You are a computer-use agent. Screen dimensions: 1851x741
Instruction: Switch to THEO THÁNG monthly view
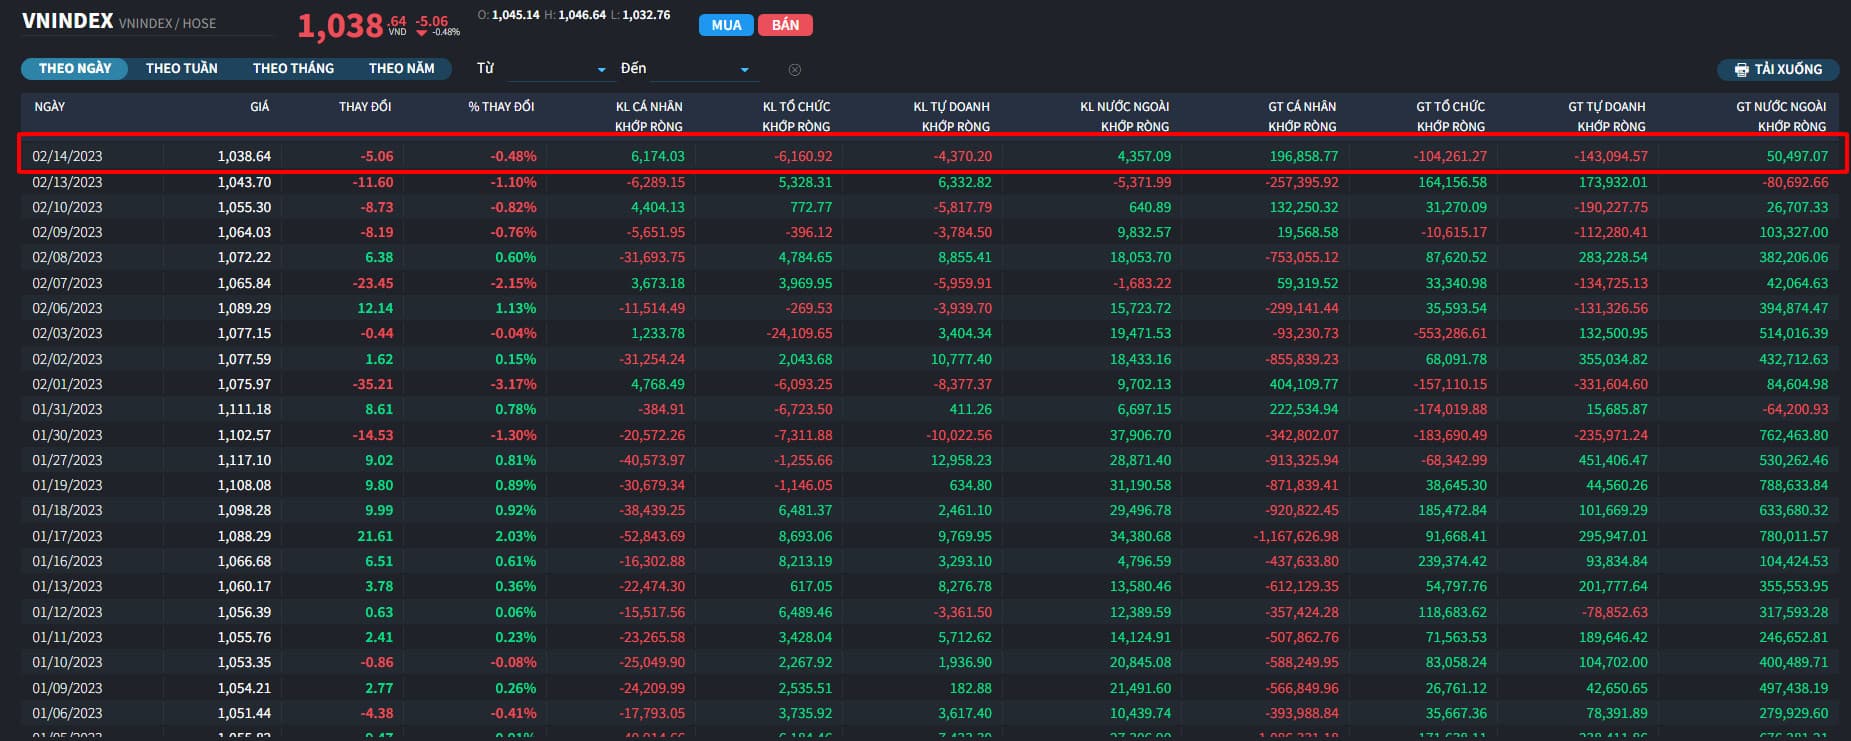293,69
